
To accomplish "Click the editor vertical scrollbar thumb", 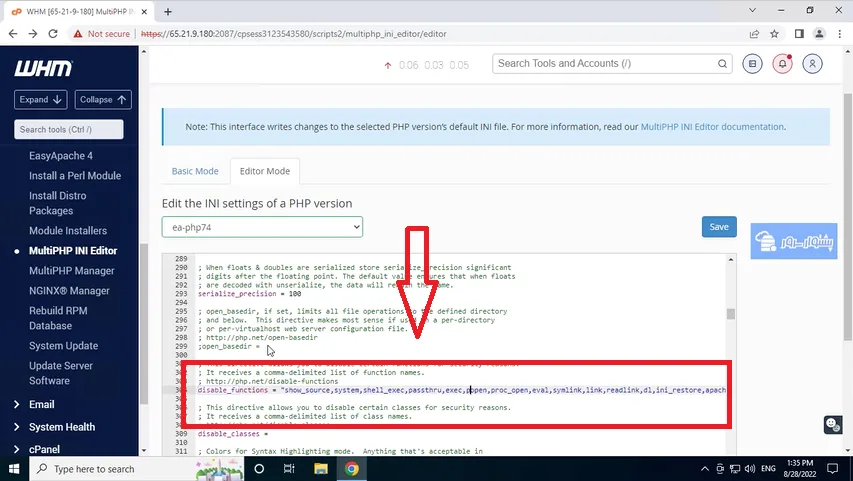I will [731, 314].
